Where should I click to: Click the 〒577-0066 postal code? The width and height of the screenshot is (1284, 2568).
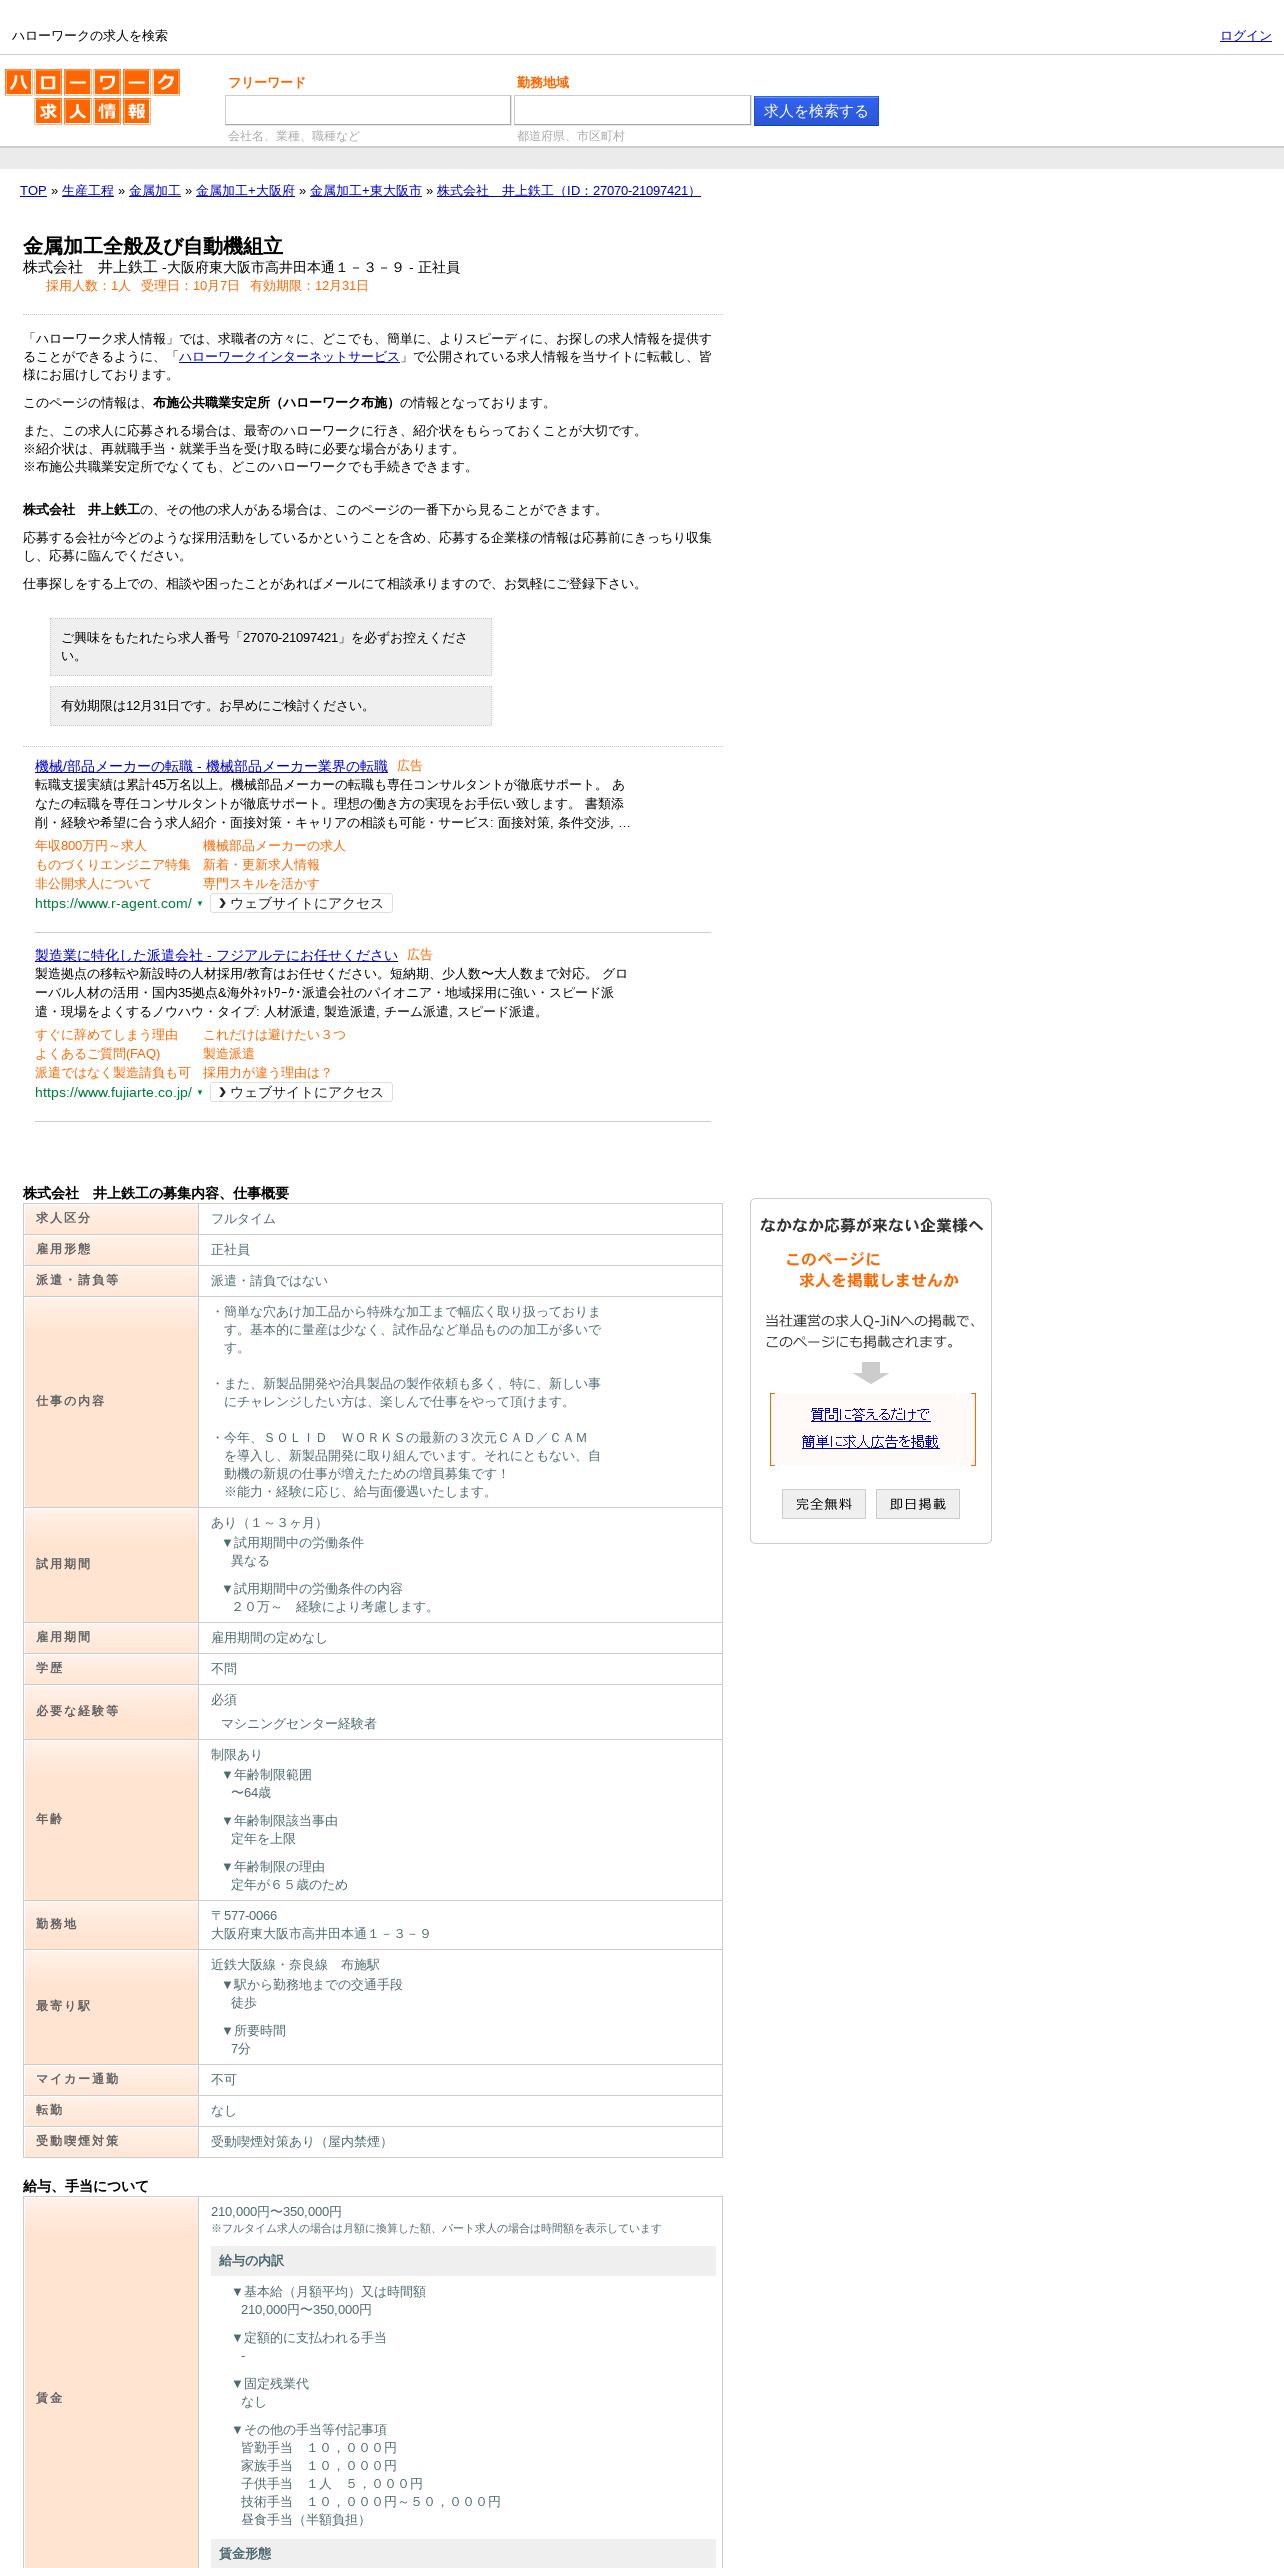point(244,1916)
